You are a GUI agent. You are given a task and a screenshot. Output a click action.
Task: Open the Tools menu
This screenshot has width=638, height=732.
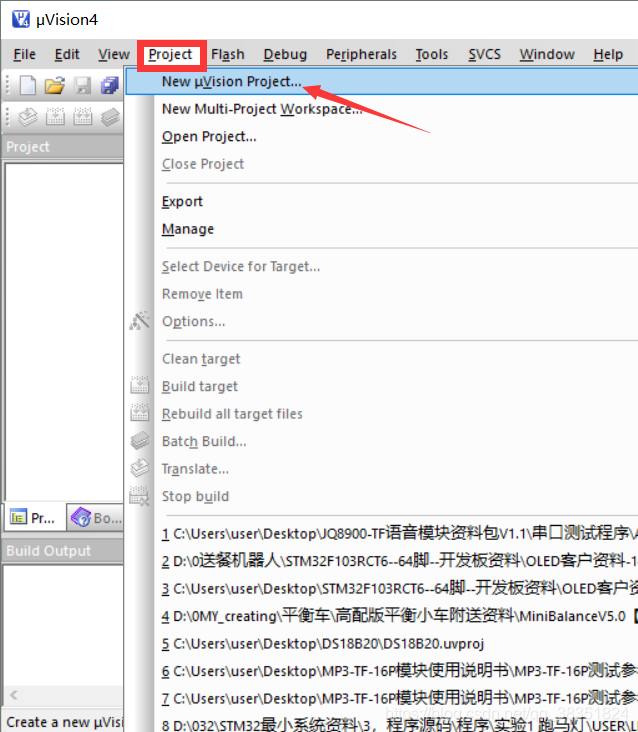point(432,55)
